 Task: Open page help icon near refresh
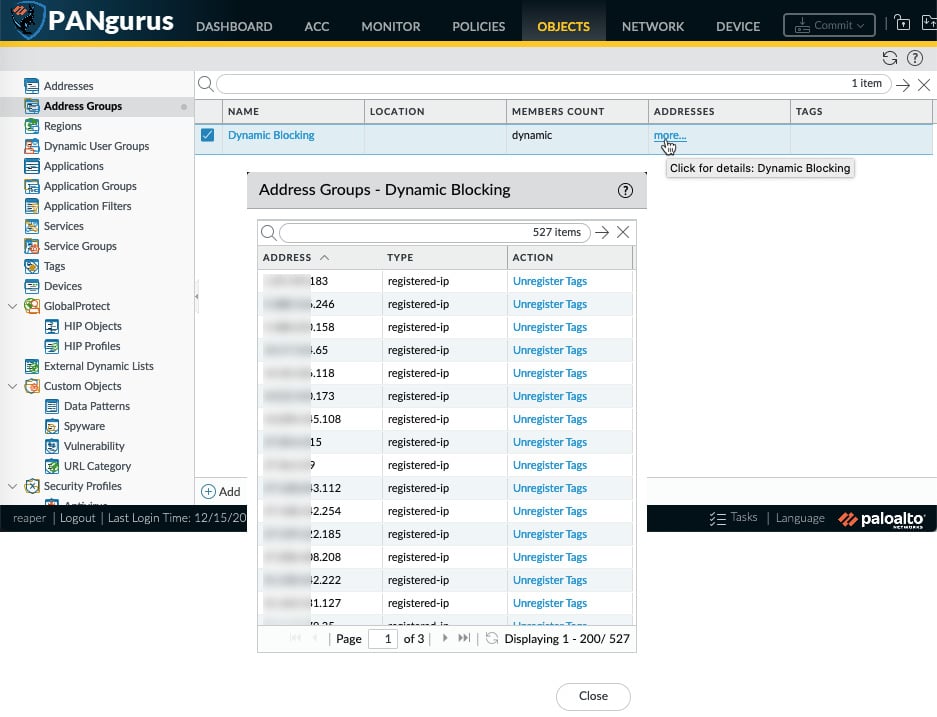pyautogui.click(x=915, y=58)
